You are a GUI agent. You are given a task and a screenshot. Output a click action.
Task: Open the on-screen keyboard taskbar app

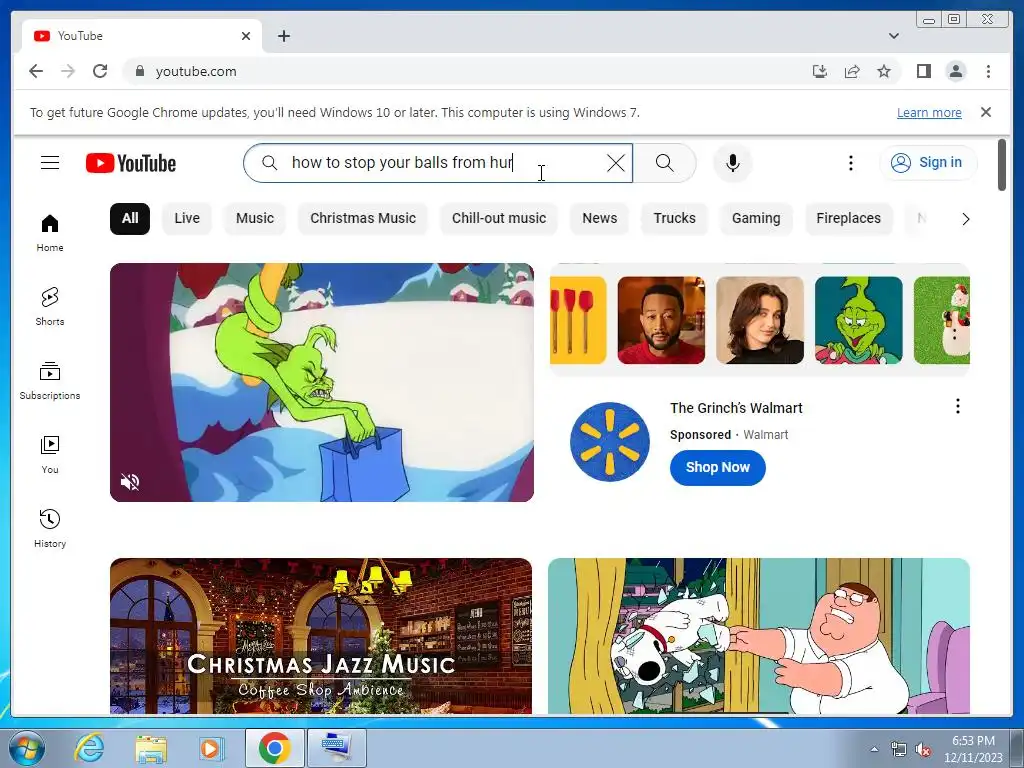click(x=336, y=748)
